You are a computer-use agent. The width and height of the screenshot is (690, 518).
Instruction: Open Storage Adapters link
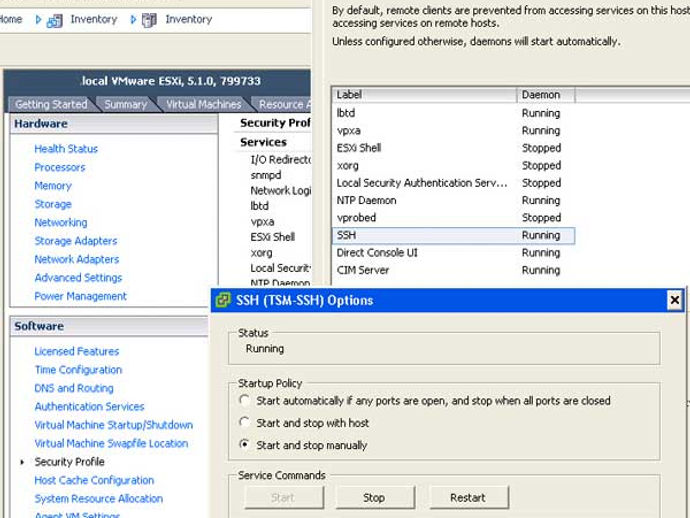pyautogui.click(x=76, y=241)
